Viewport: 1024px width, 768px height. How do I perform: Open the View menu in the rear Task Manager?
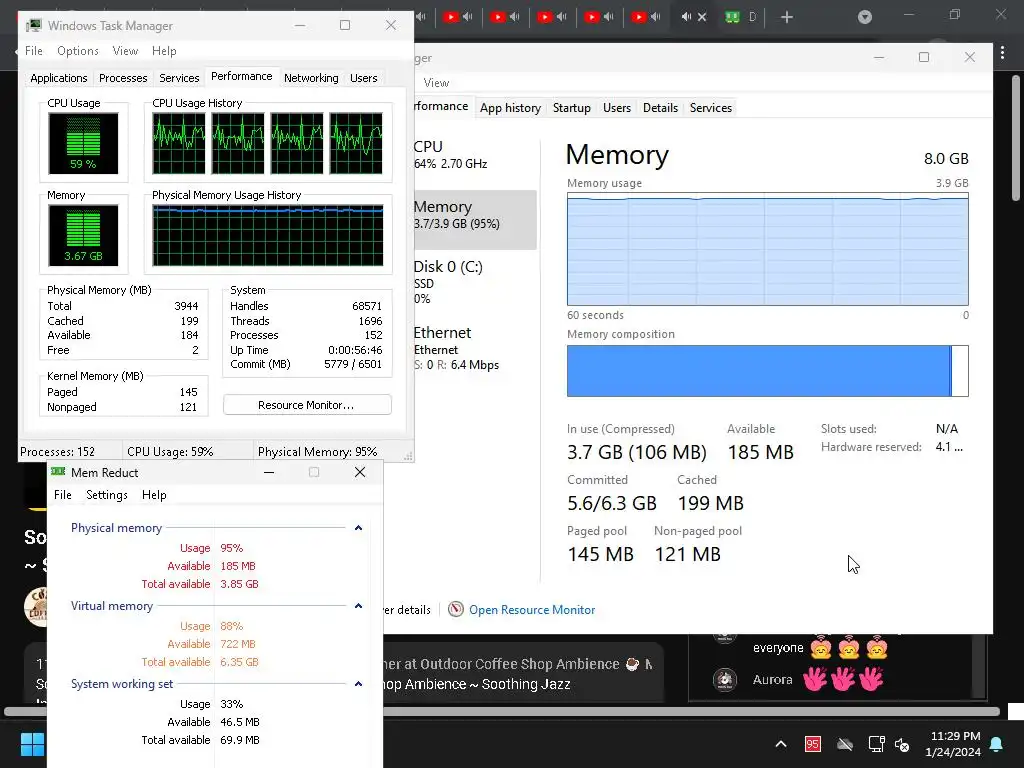pyautogui.click(x=436, y=83)
